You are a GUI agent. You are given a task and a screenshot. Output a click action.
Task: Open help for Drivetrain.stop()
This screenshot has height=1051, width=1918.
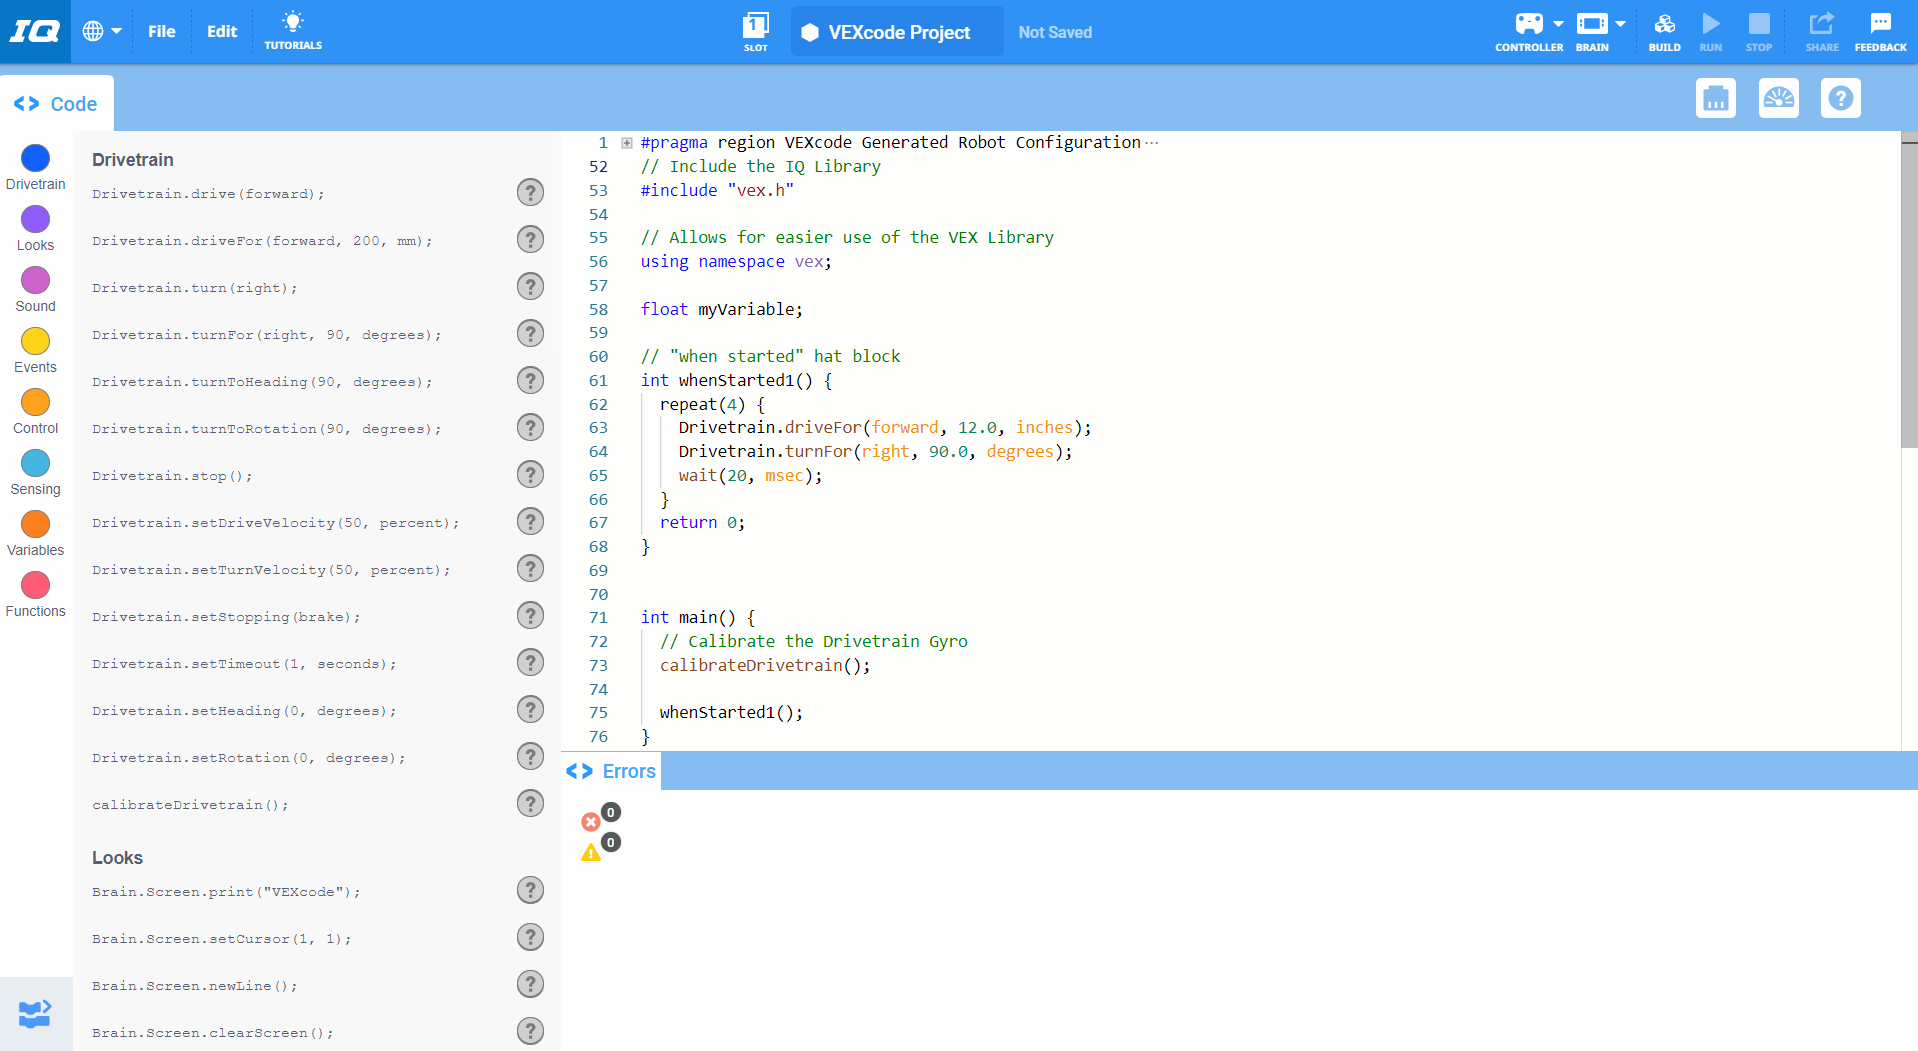[530, 474]
